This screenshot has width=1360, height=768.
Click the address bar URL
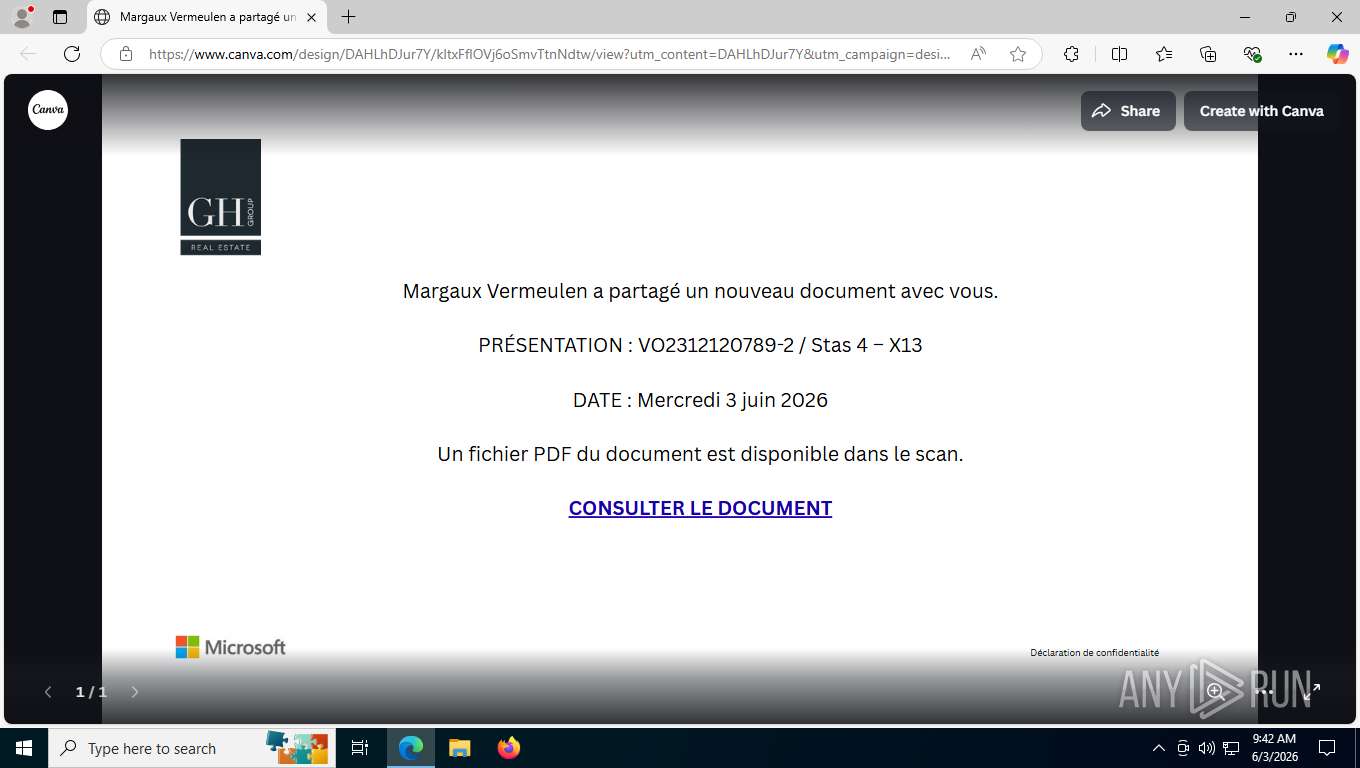click(x=549, y=54)
